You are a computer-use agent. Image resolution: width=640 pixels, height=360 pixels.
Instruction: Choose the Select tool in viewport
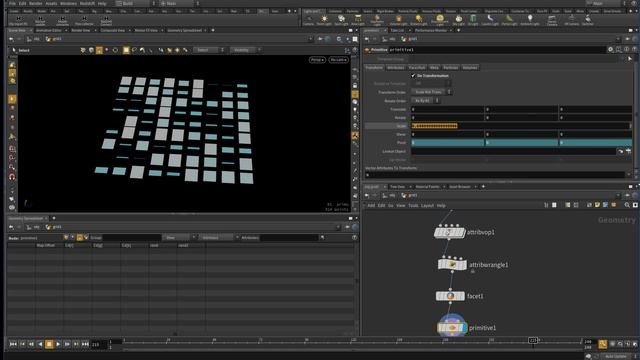[x=21, y=50]
